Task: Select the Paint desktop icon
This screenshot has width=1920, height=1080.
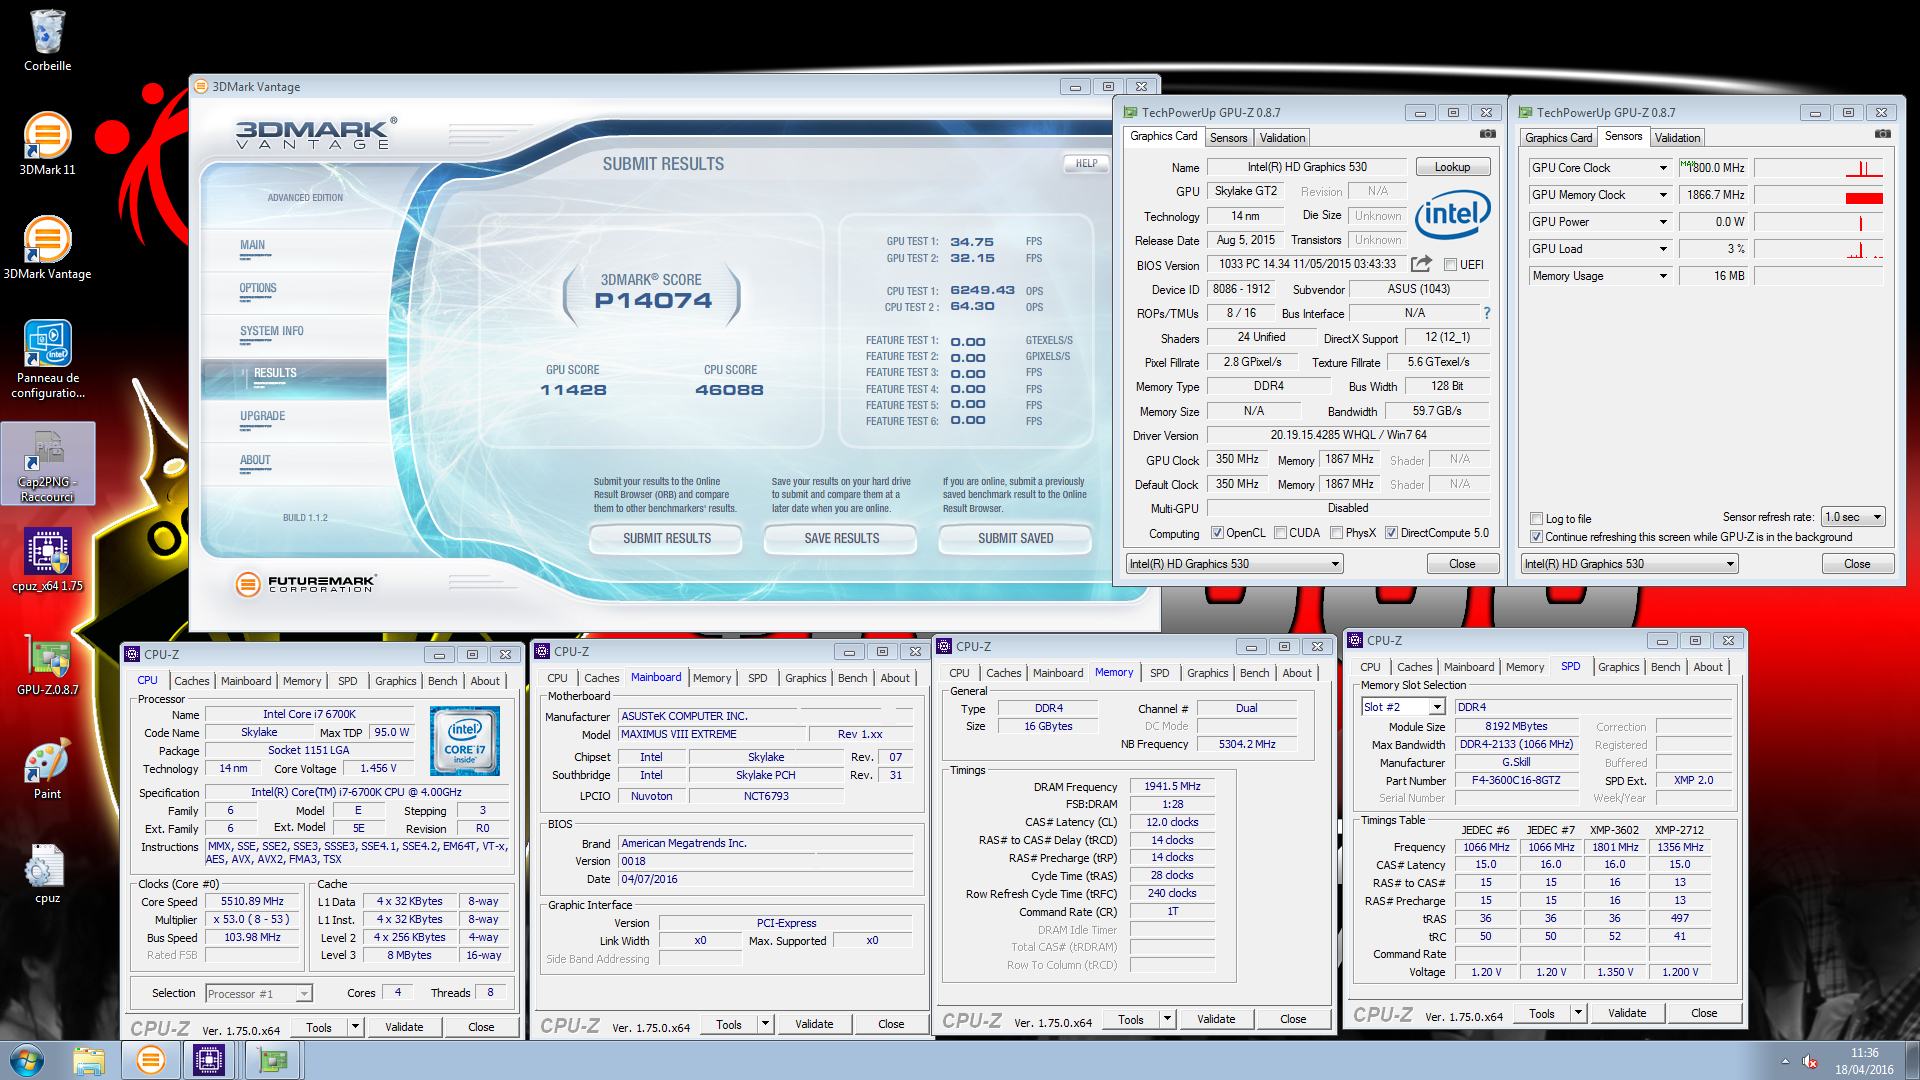Action: [47, 767]
